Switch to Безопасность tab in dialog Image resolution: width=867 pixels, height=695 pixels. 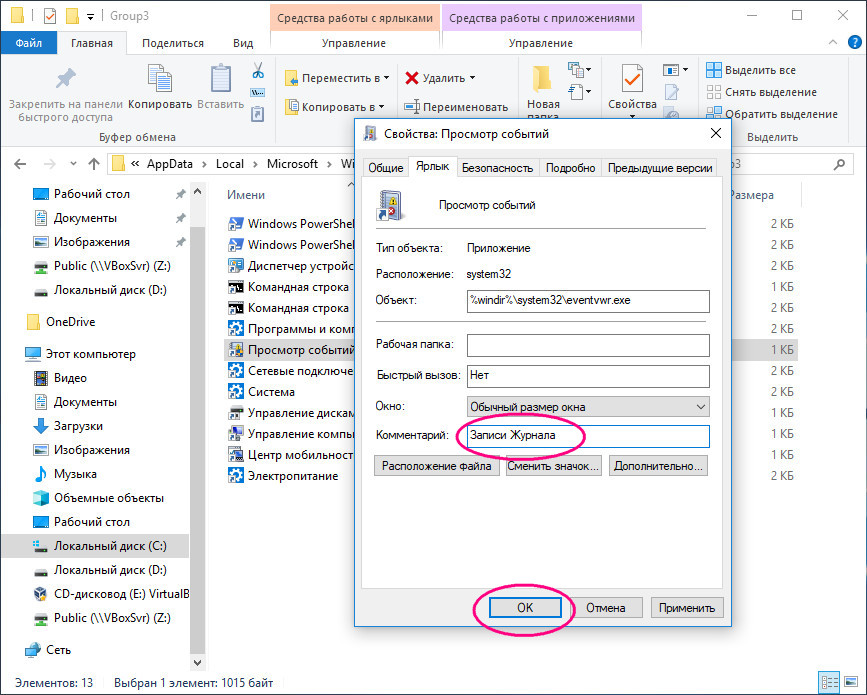497,168
